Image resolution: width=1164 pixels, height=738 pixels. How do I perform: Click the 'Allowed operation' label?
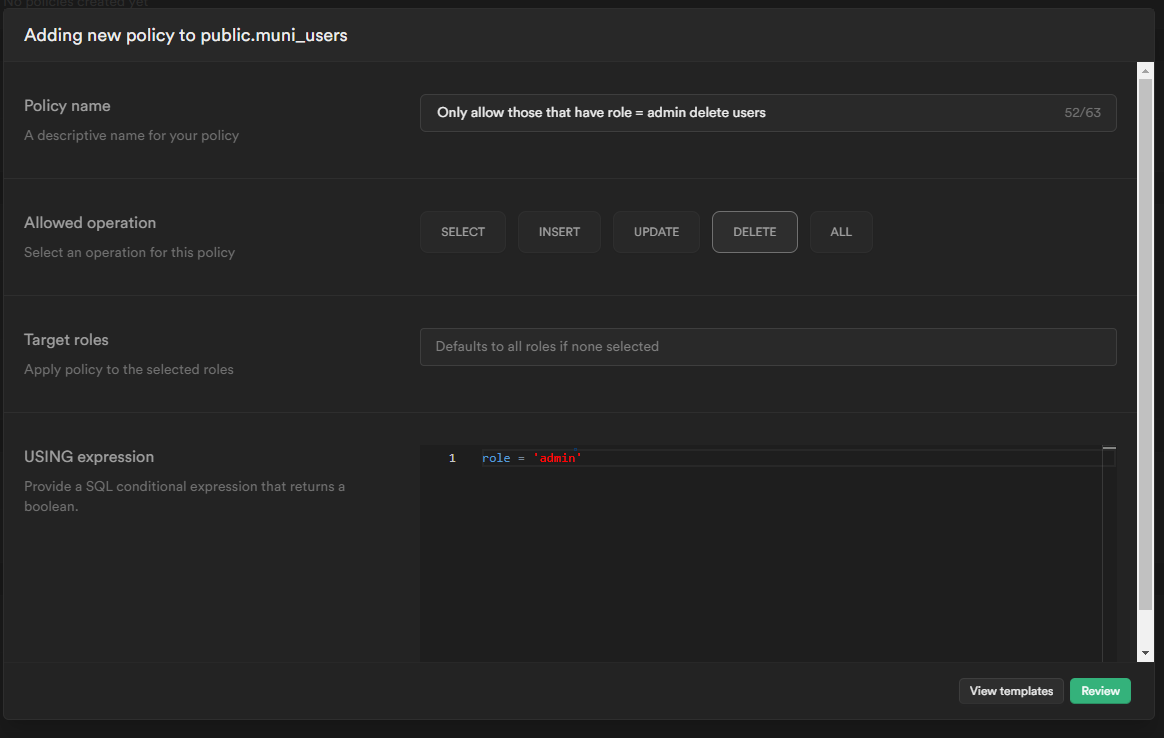point(90,223)
